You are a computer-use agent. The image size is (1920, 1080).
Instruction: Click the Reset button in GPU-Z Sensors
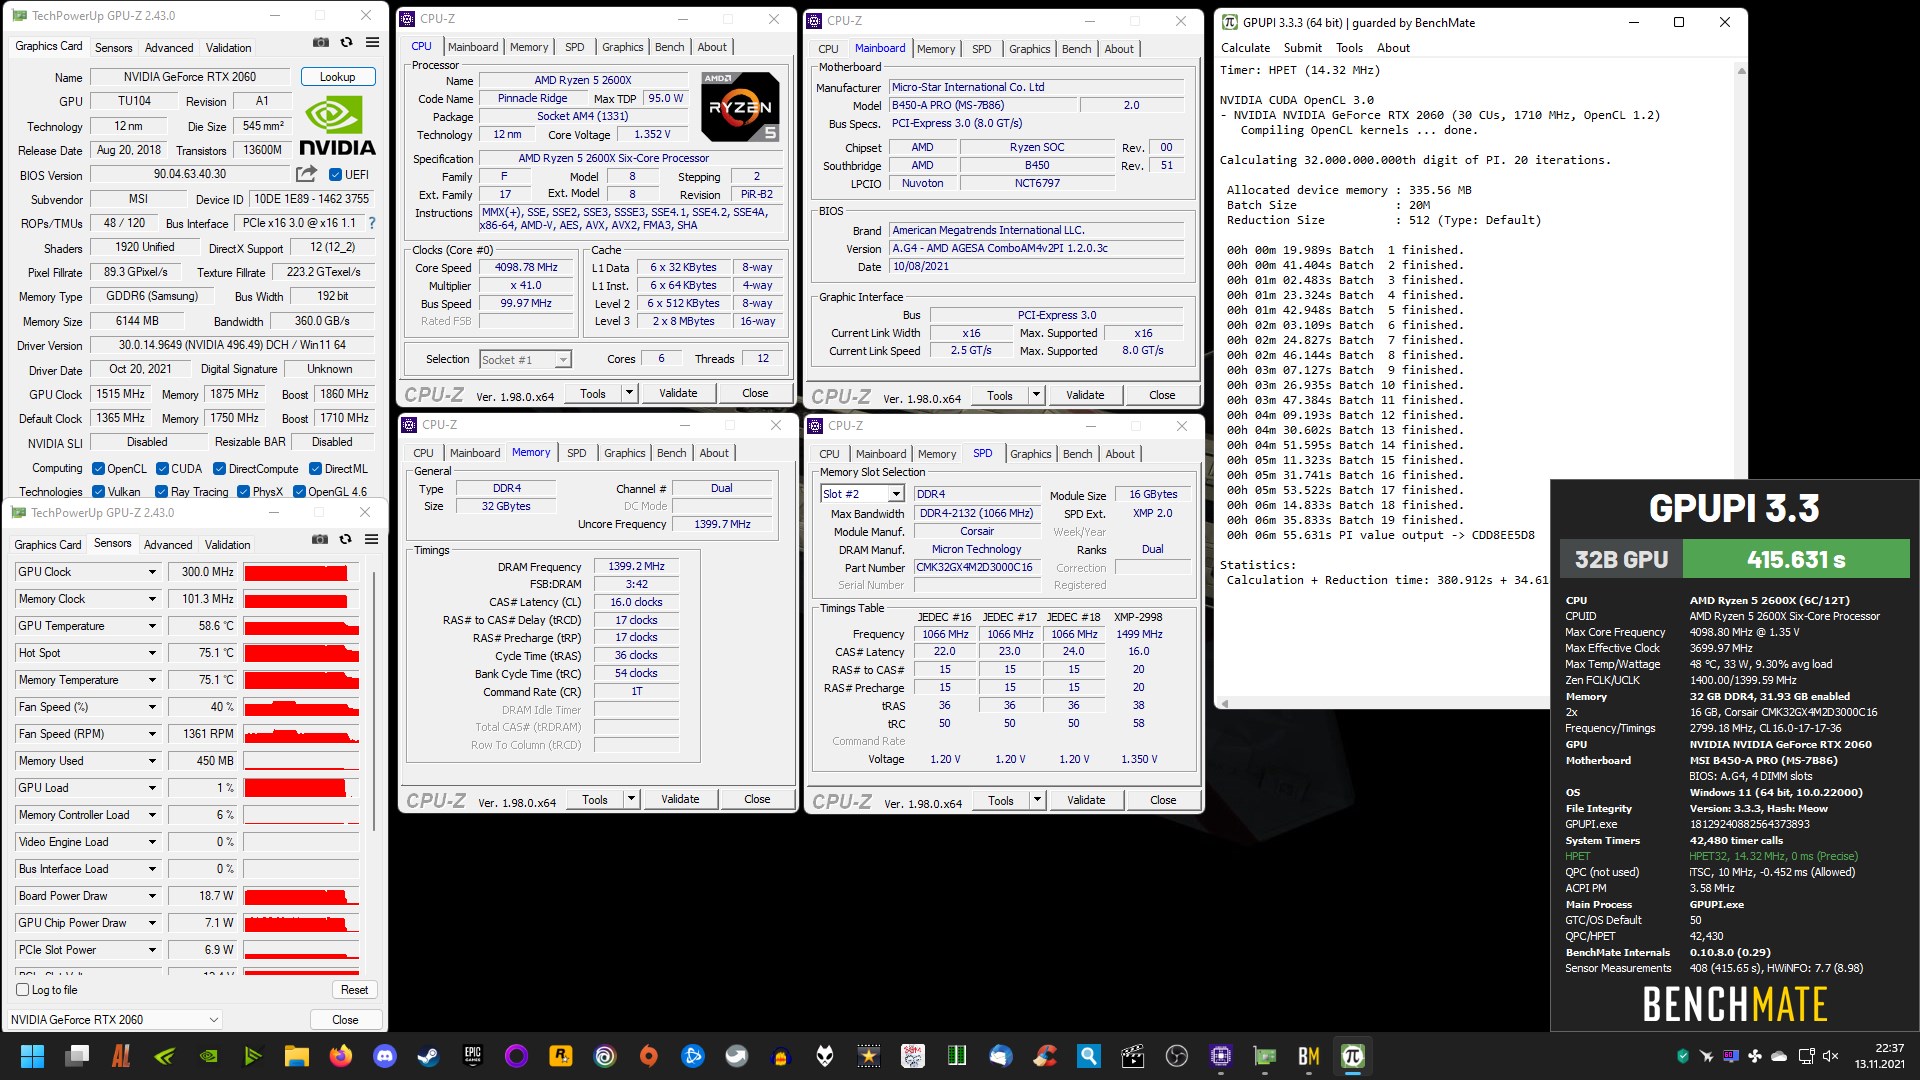[354, 990]
